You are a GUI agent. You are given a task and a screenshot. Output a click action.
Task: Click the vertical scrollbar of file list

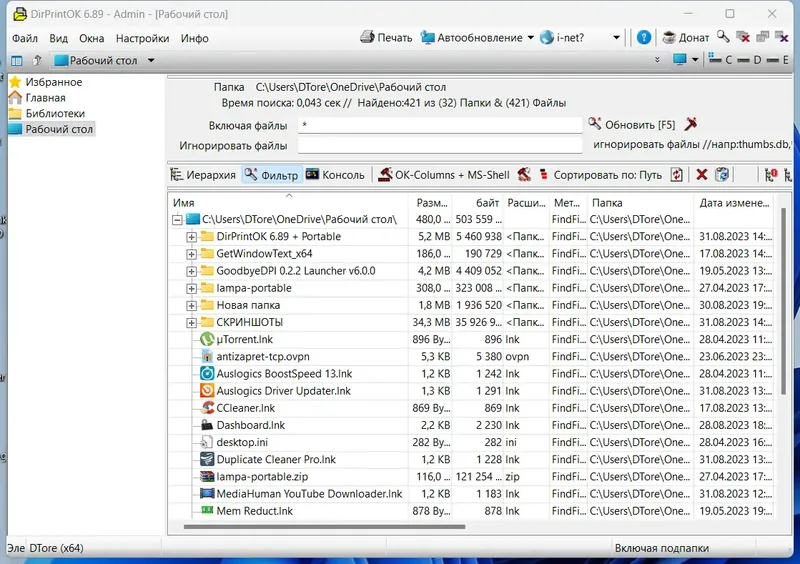783,301
